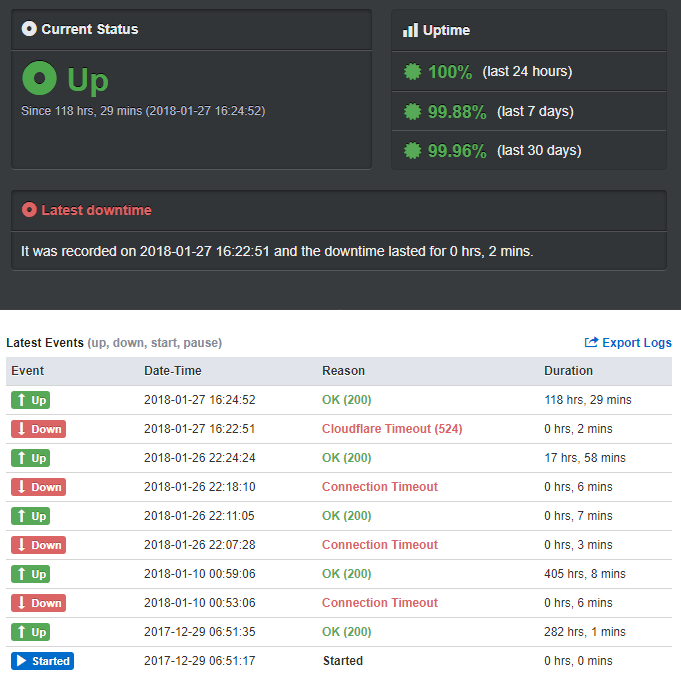681x674 pixels.
Task: Click the Uptime bar chart icon
Action: coord(410,30)
